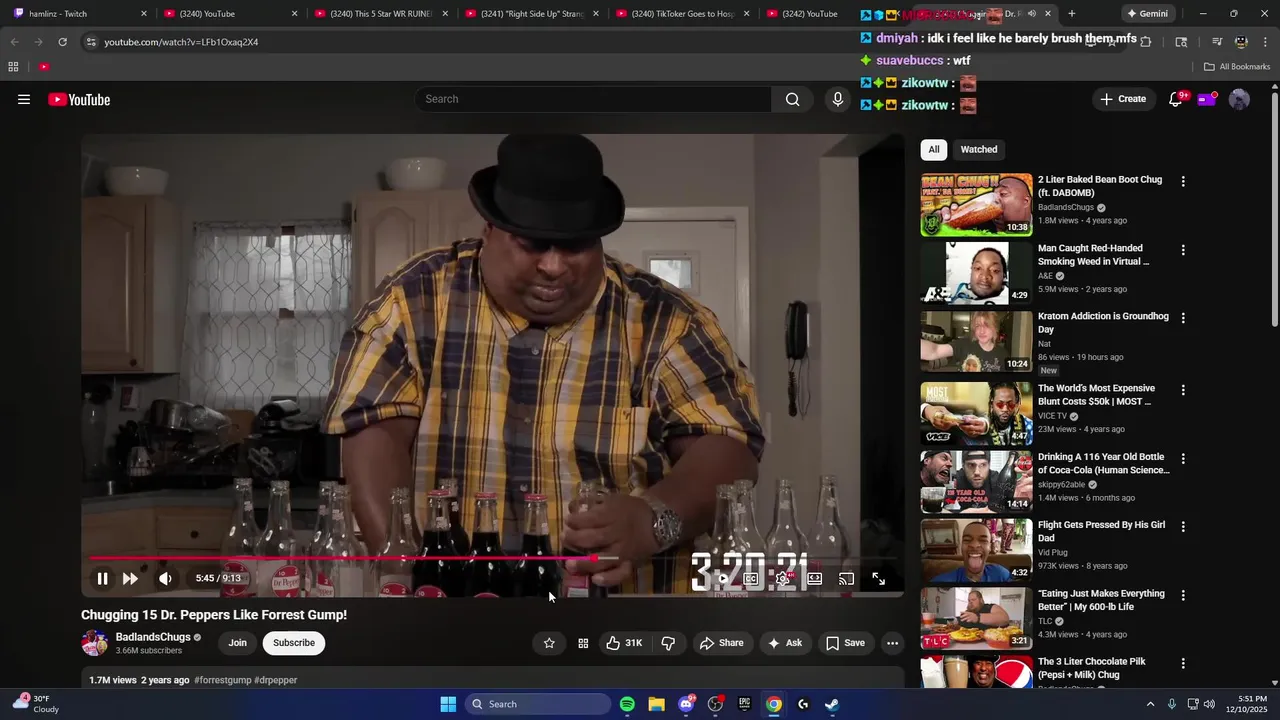The width and height of the screenshot is (1280, 720).
Task: Search with voice microphone icon
Action: click(x=838, y=99)
